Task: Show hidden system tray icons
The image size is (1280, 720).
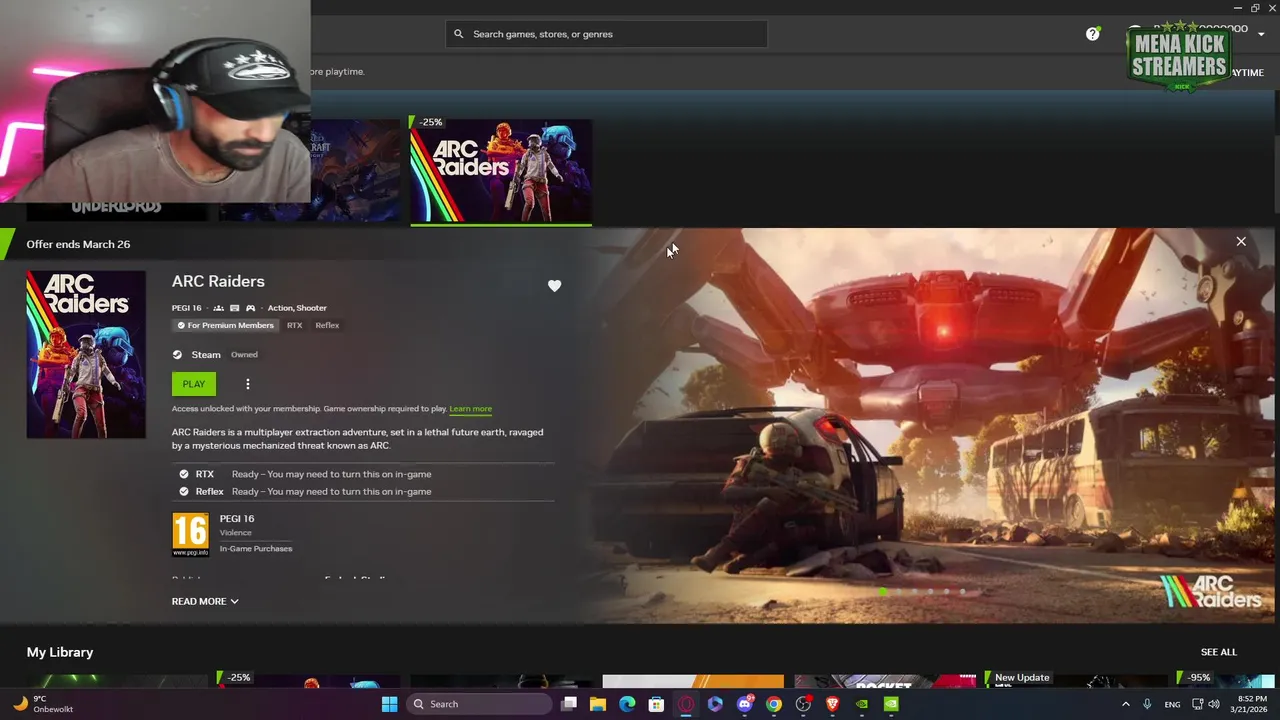Action: [x=1125, y=704]
